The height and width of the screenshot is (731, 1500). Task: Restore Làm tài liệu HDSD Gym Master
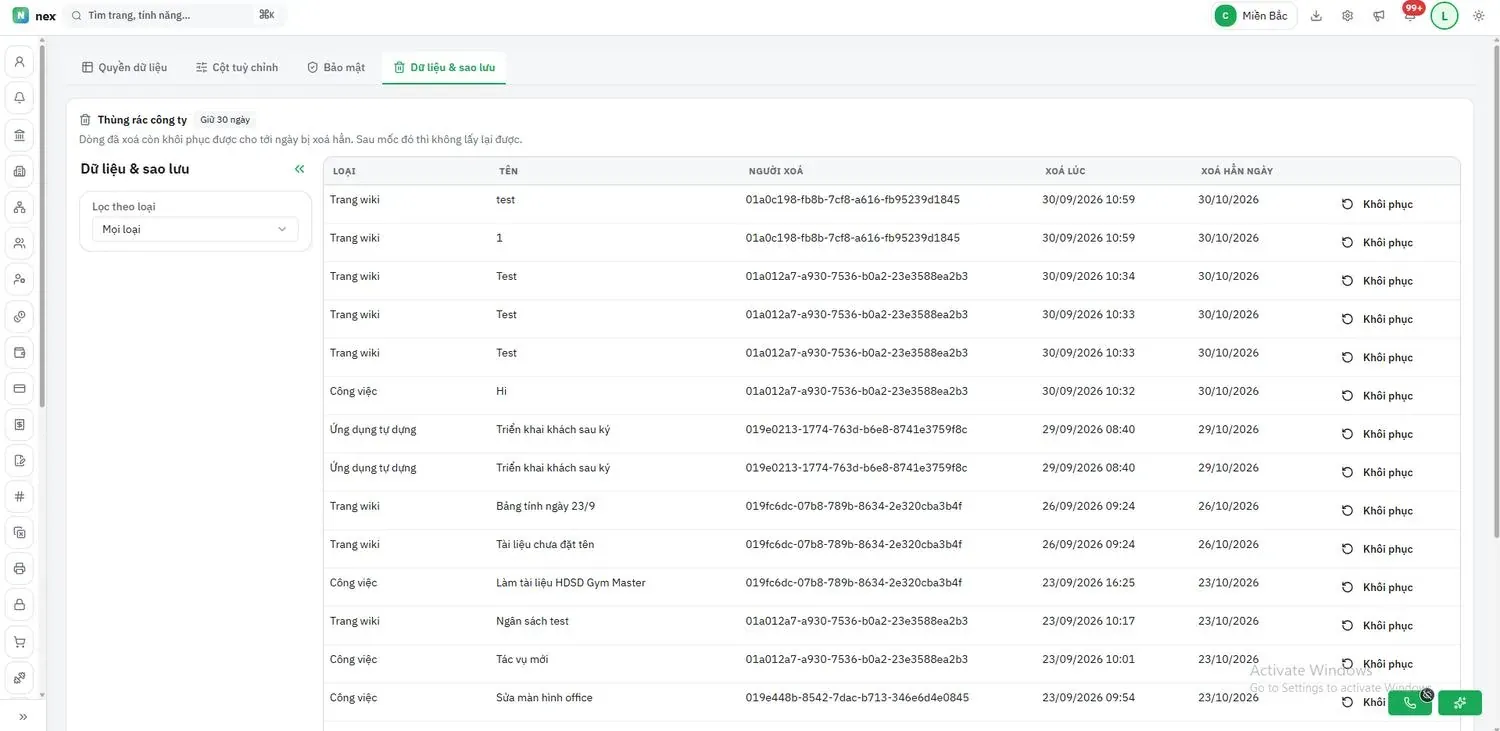tap(1377, 588)
